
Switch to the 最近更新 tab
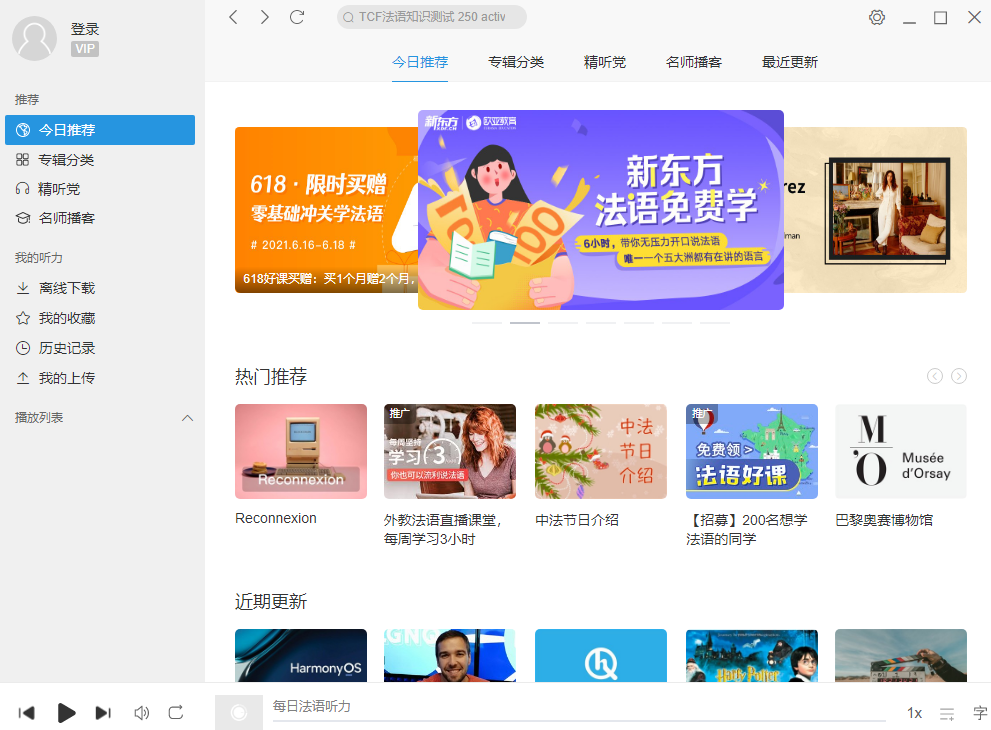pos(790,62)
